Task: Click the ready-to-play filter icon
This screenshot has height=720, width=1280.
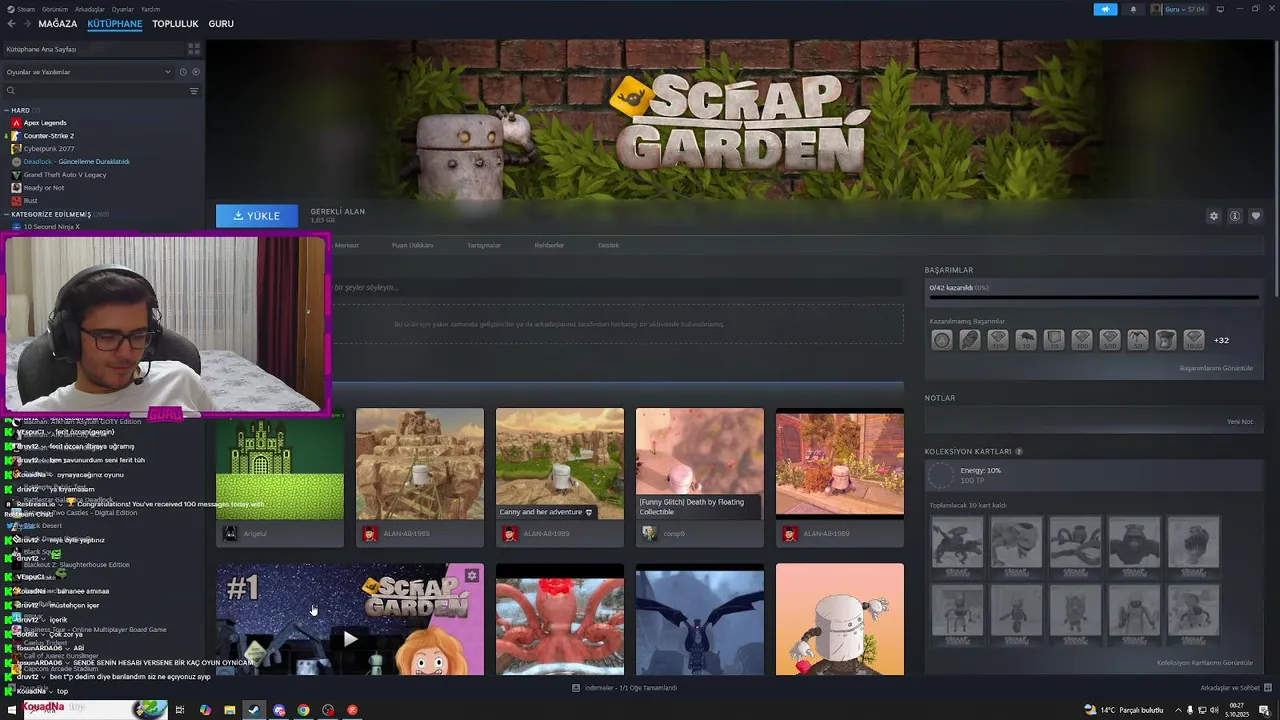Action: [196, 72]
